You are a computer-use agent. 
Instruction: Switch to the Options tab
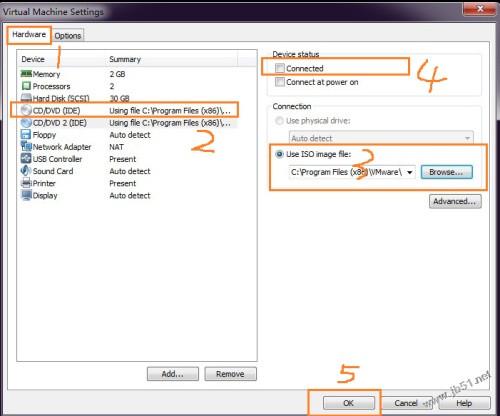68,36
